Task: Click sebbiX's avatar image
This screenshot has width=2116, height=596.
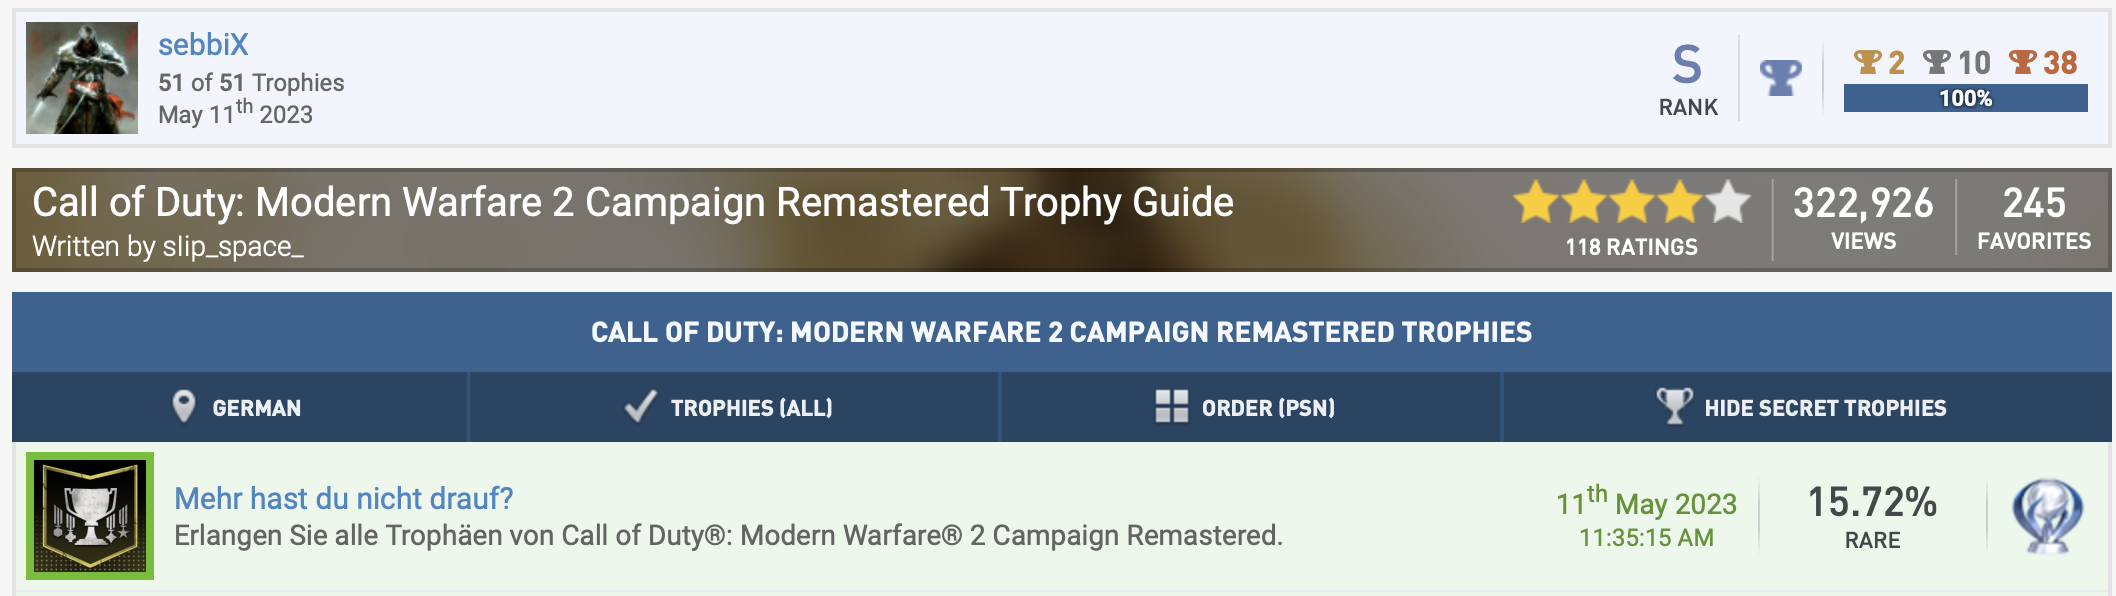Action: (82, 78)
